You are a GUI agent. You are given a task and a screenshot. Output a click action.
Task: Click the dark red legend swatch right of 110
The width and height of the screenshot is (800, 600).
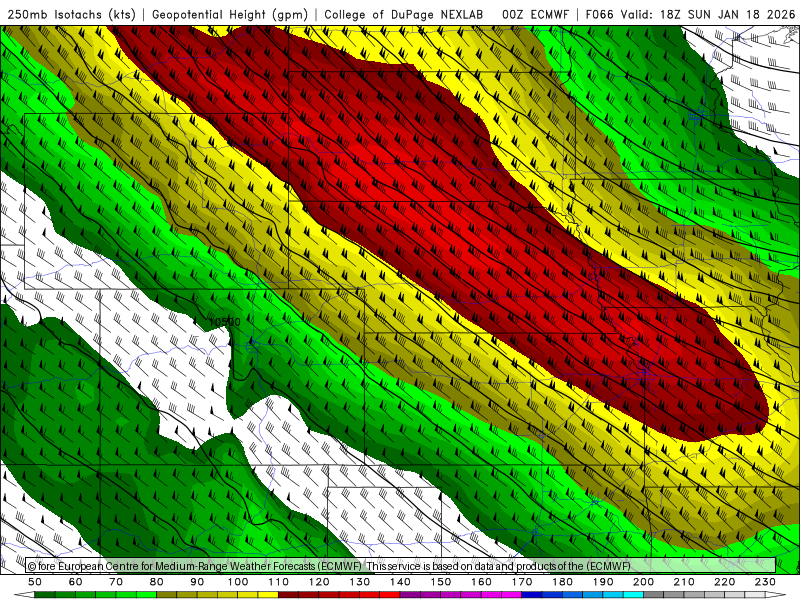(x=288, y=595)
